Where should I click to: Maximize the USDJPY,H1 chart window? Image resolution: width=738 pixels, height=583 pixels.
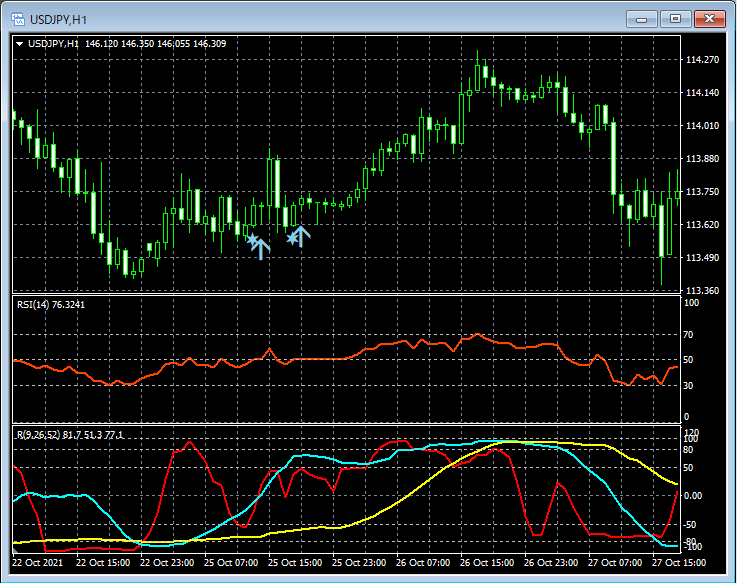675,18
